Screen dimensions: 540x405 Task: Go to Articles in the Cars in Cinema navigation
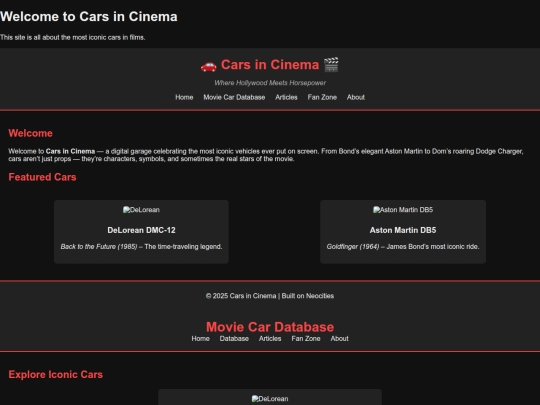tap(286, 97)
